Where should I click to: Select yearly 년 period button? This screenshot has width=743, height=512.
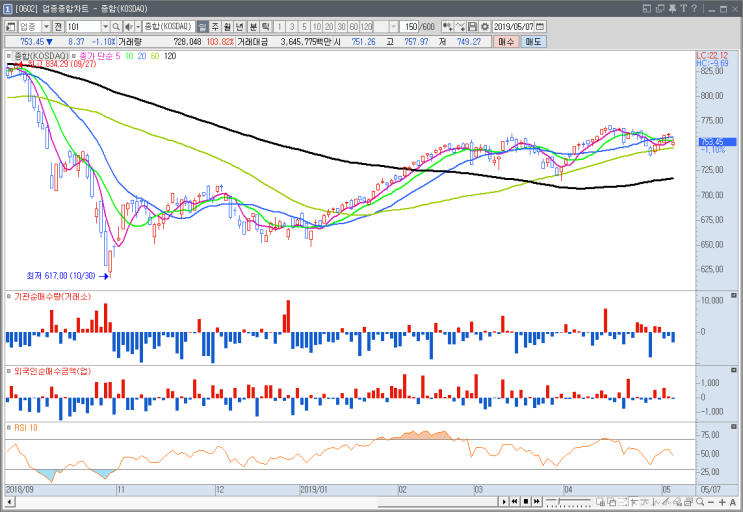click(240, 27)
